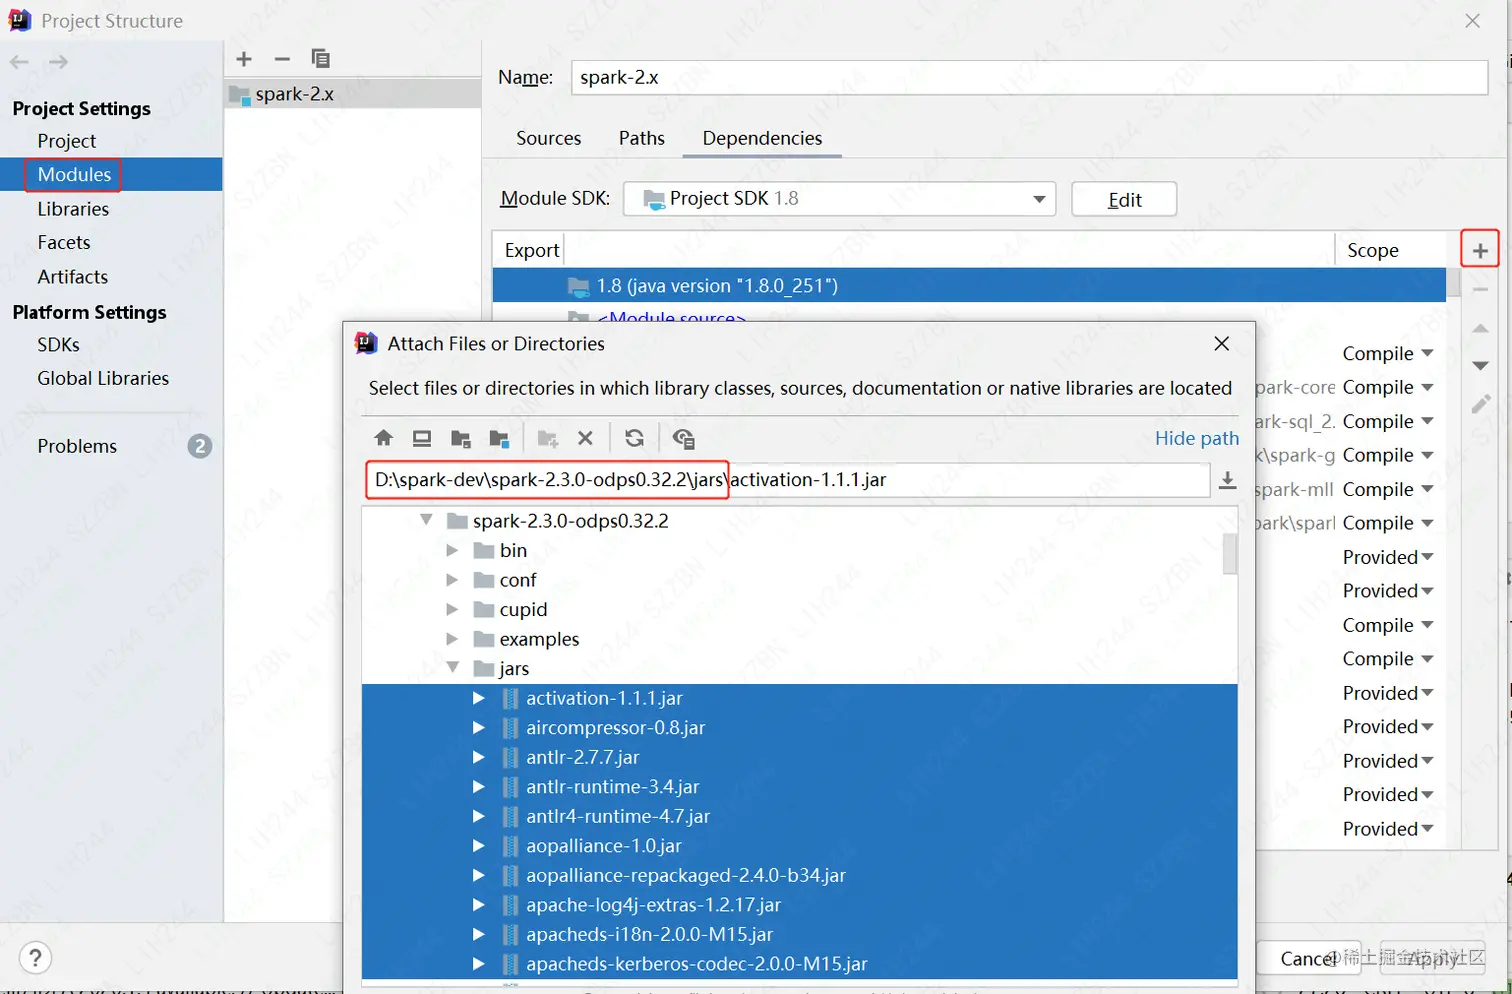Expand the conf folder
Viewport: 1512px width, 994px height.
pos(452,580)
